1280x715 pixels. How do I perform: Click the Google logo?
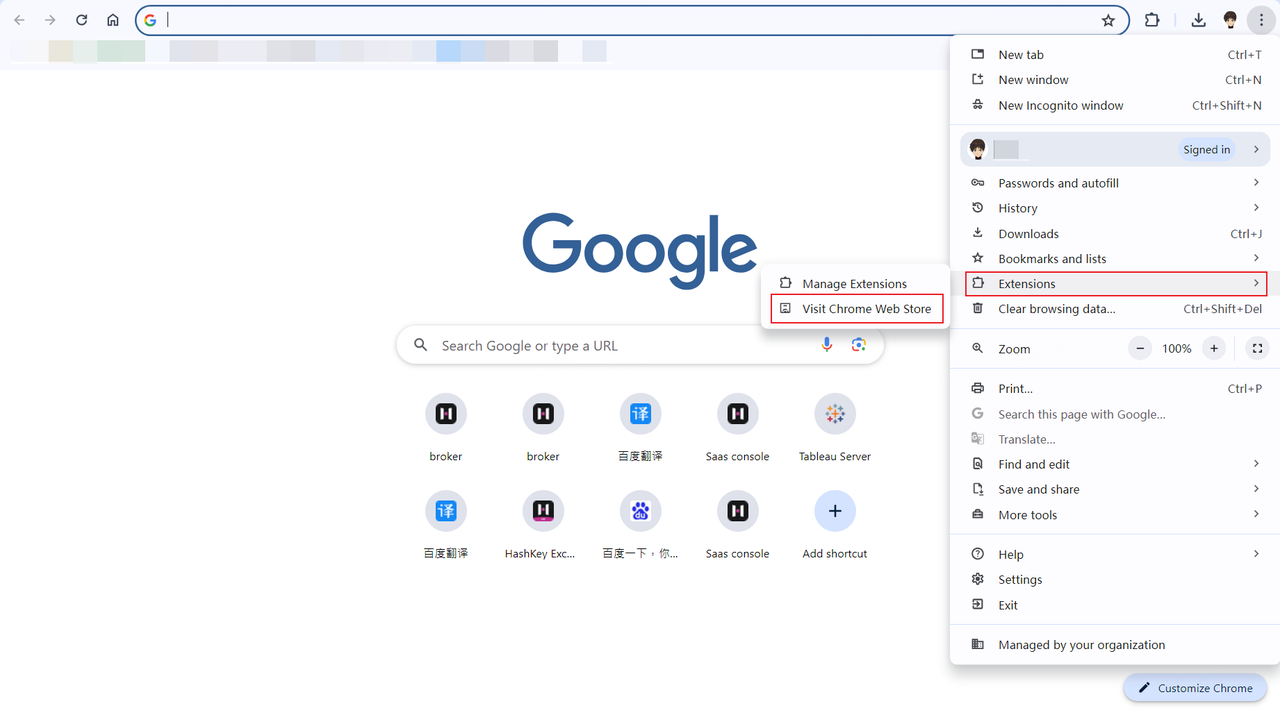640,250
